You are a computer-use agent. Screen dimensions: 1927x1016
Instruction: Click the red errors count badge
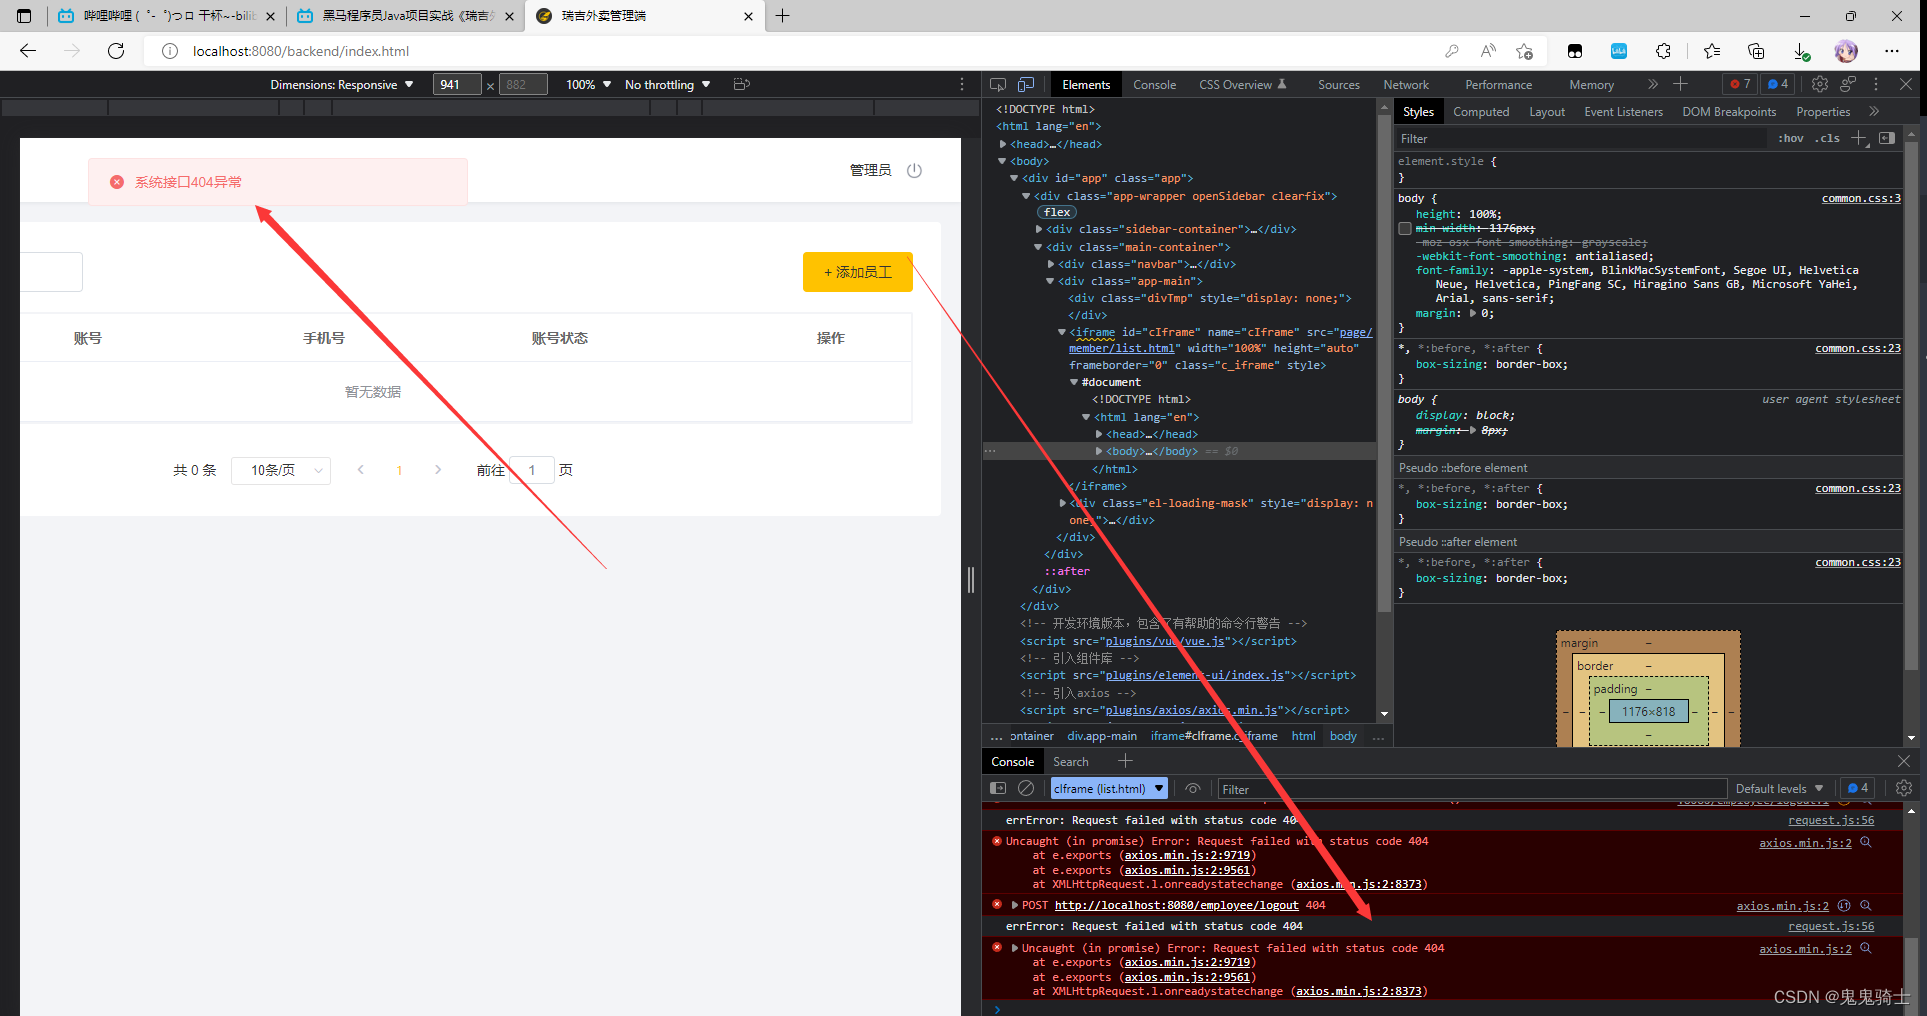[1741, 84]
